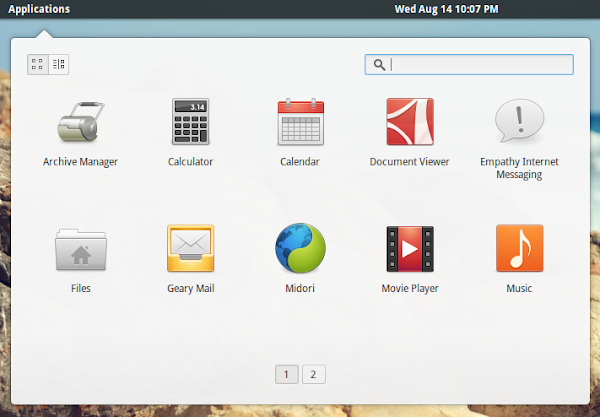This screenshot has width=600, height=417.
Task: Click the "Movie Player" label
Action: pos(410,288)
